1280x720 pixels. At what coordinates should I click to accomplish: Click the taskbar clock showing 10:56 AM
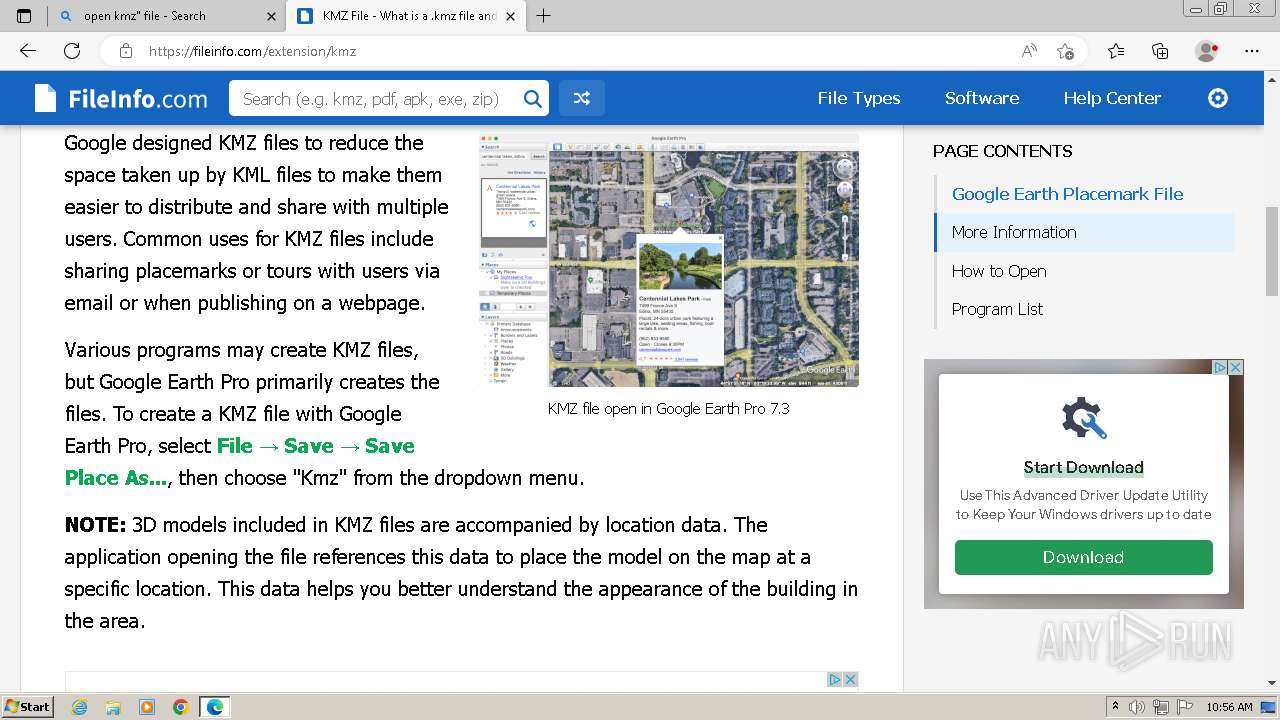(1229, 707)
